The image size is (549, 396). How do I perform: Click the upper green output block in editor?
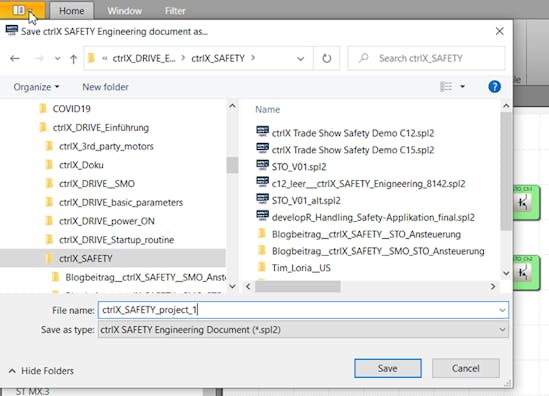point(526,203)
